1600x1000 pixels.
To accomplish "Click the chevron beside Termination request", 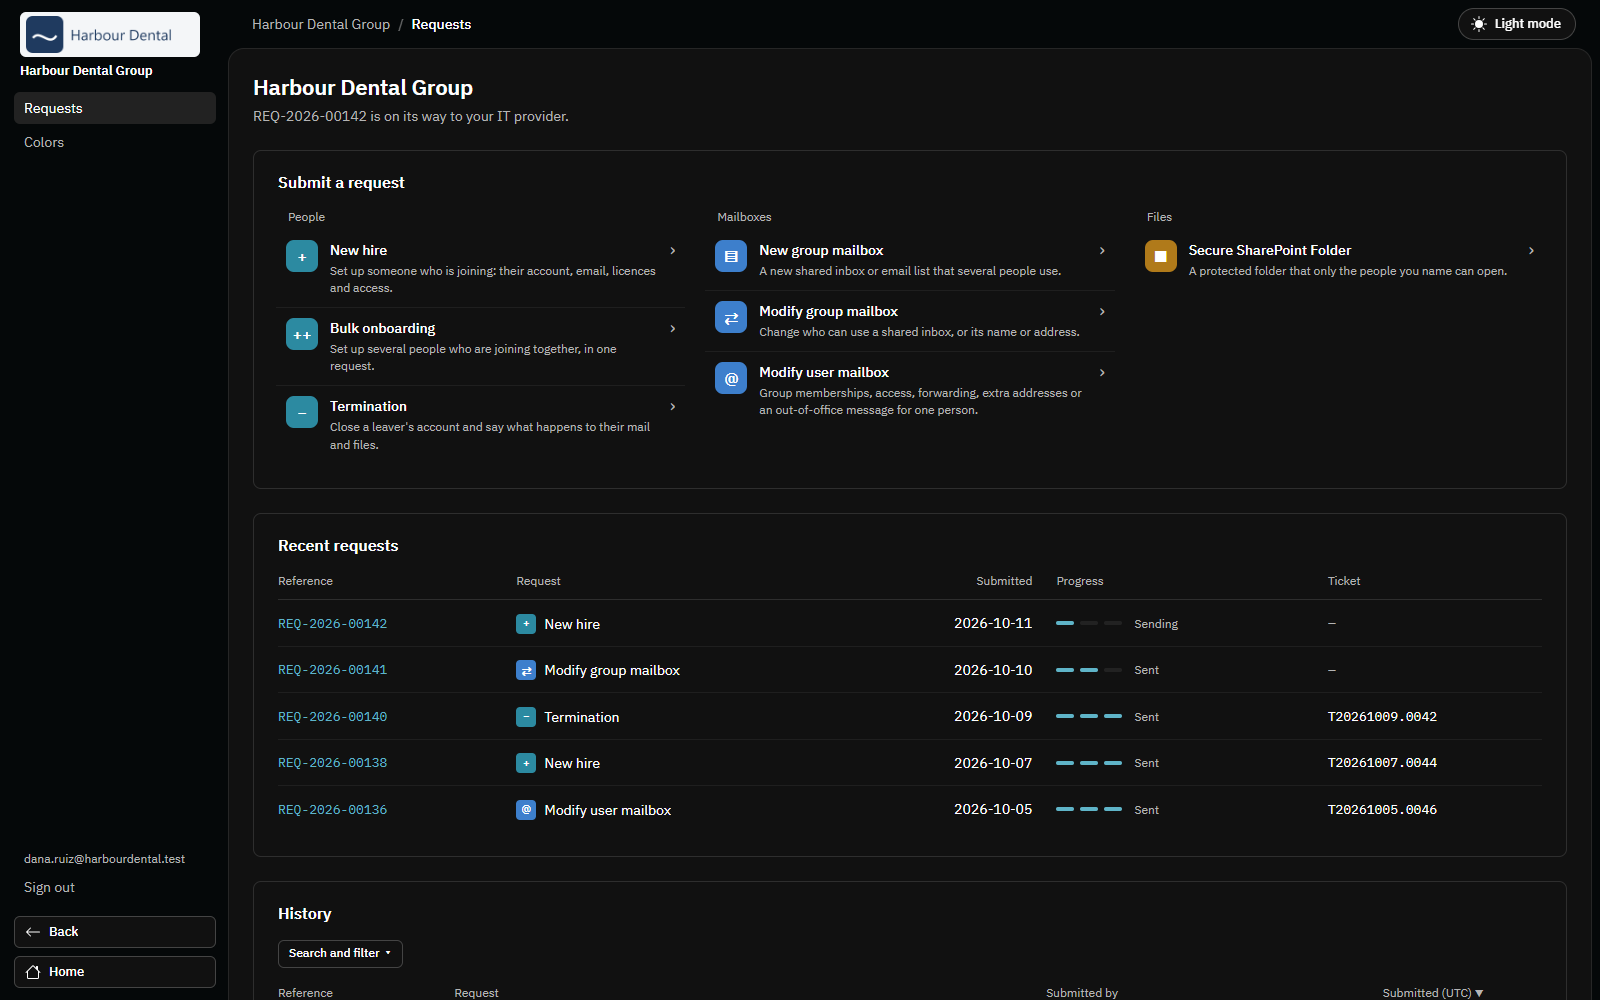I will 673,407.
